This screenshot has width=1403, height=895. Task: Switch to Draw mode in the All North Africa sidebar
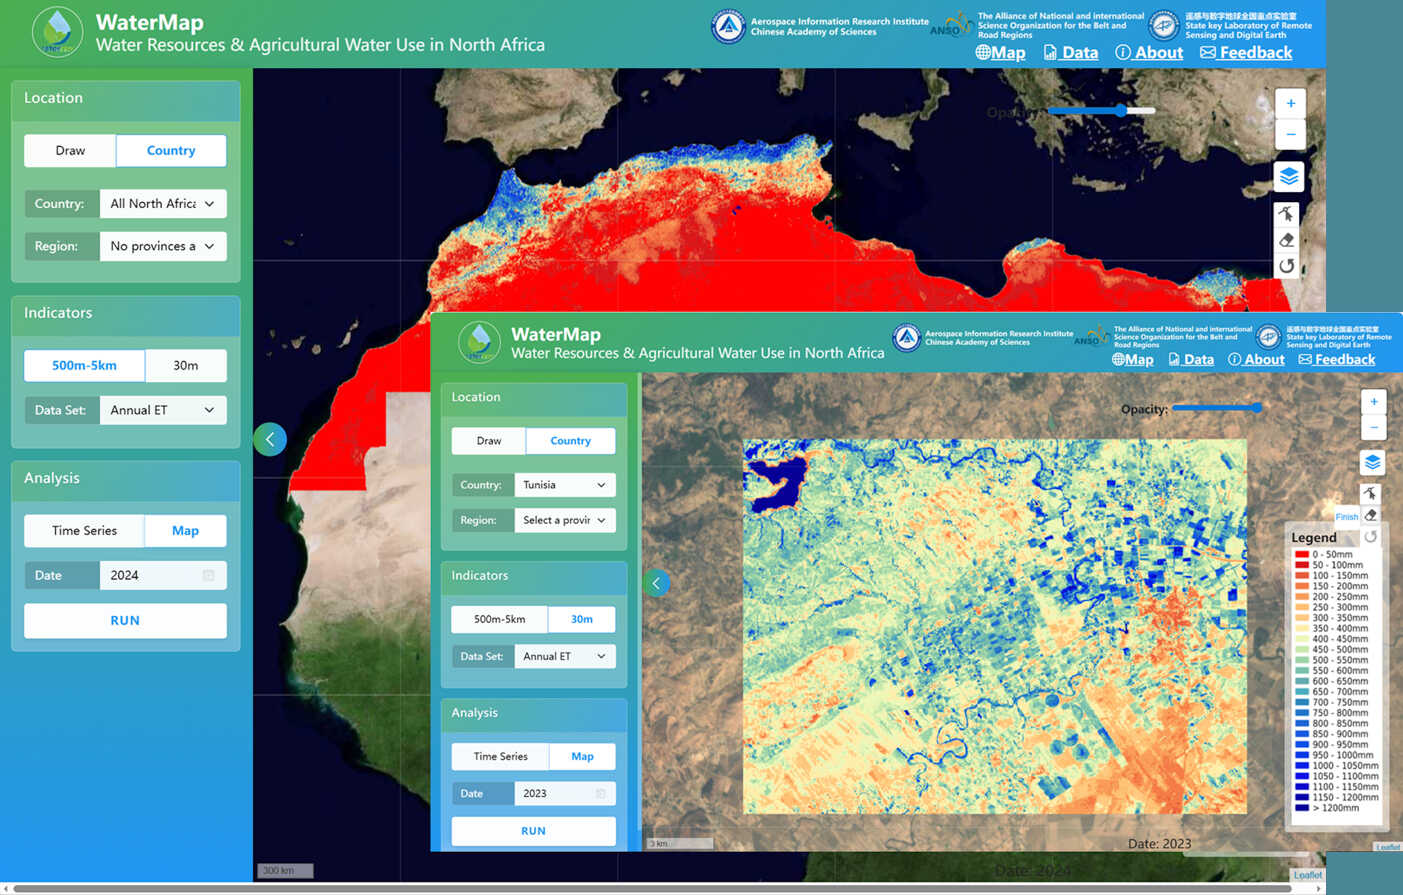pyautogui.click(x=70, y=151)
